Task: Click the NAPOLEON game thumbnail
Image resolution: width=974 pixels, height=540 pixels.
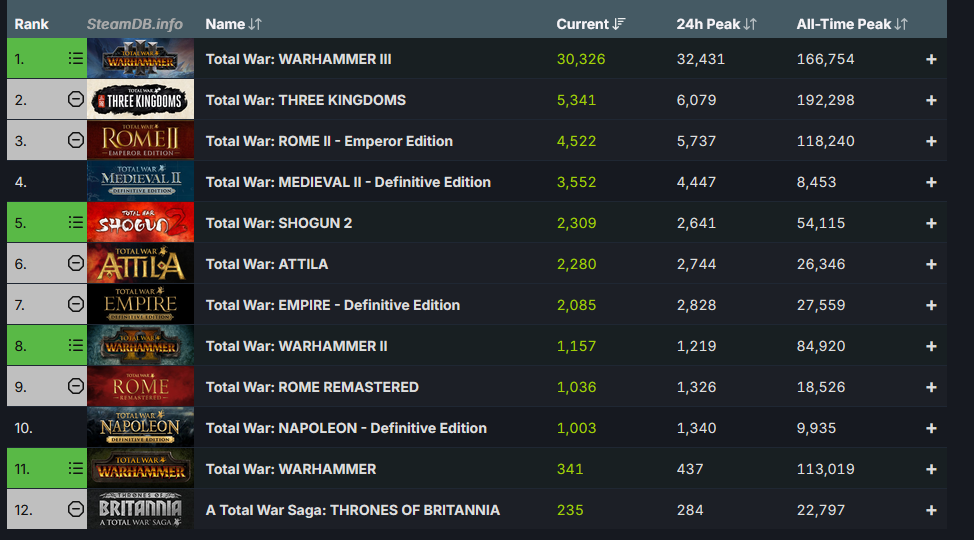Action: coord(140,428)
